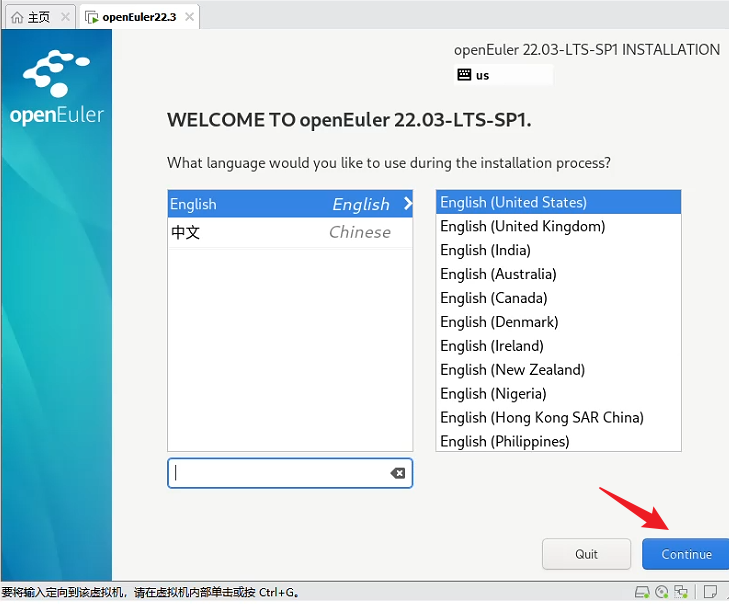
Task: Choose English (Hong Kong SAR China) locale
Action: tap(558, 418)
